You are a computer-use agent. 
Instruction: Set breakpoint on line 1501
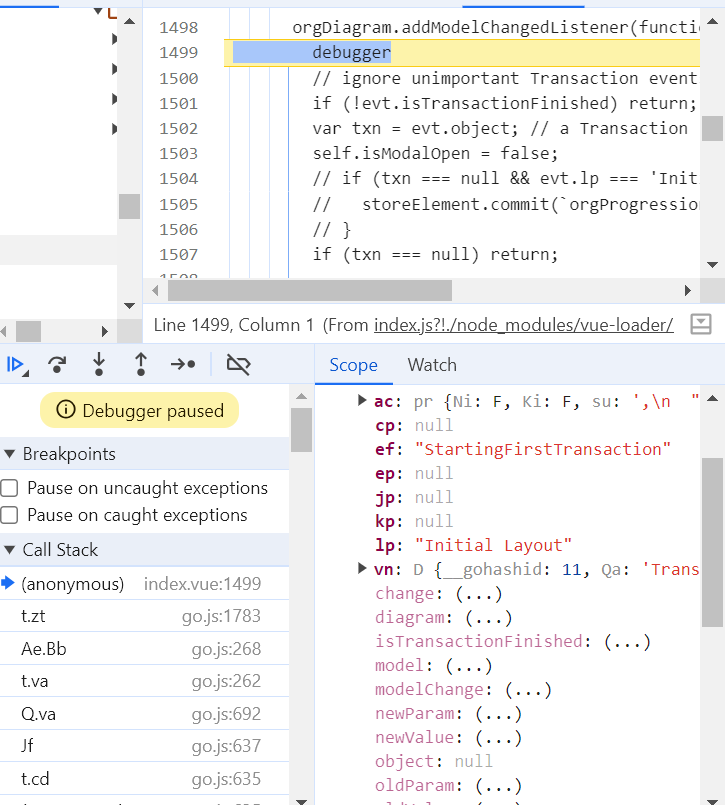tap(178, 103)
